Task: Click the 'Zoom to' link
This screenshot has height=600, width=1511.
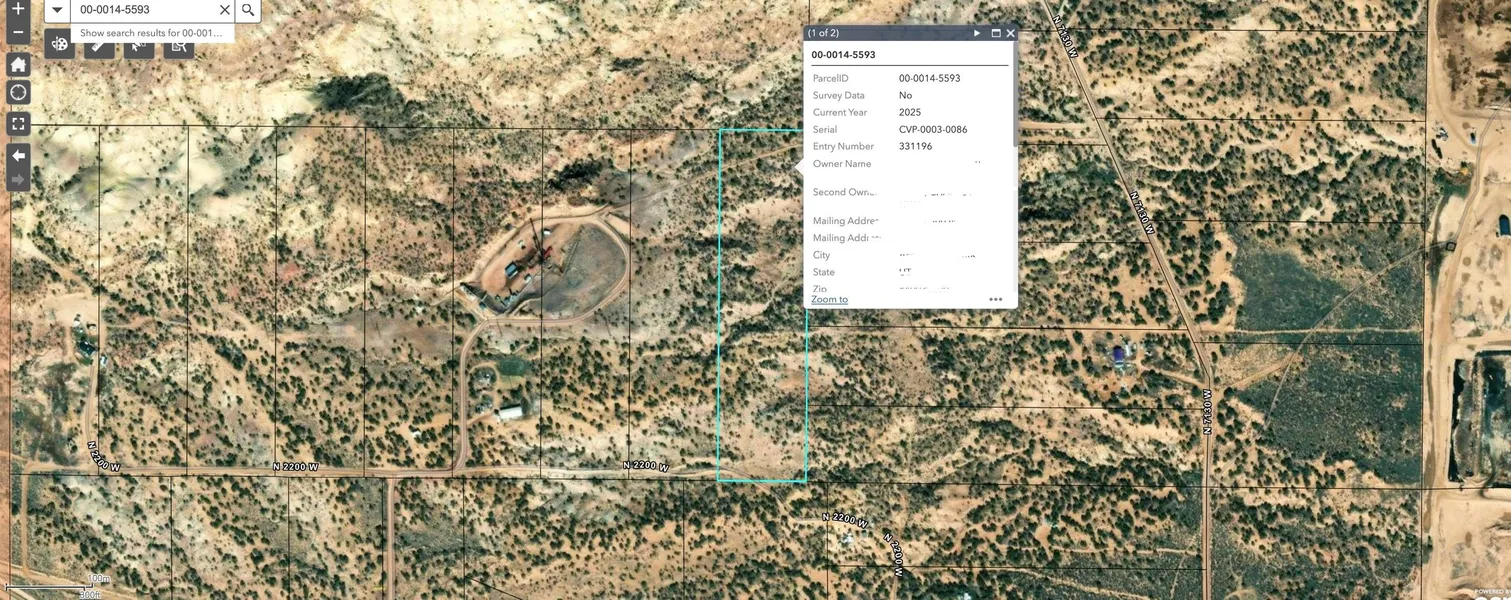Action: pyautogui.click(x=829, y=299)
